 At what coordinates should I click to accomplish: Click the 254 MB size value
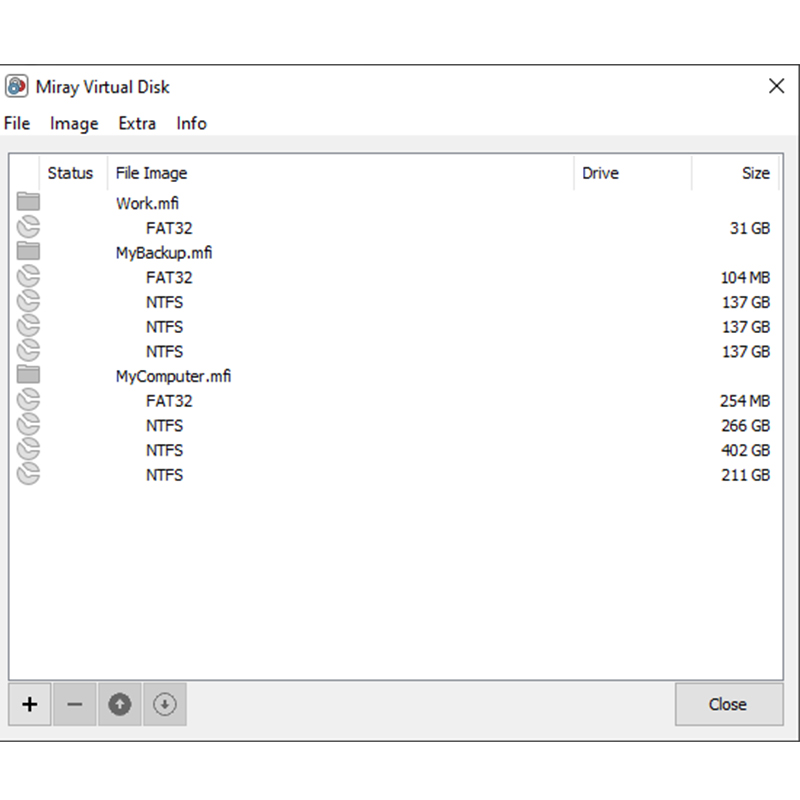745,401
